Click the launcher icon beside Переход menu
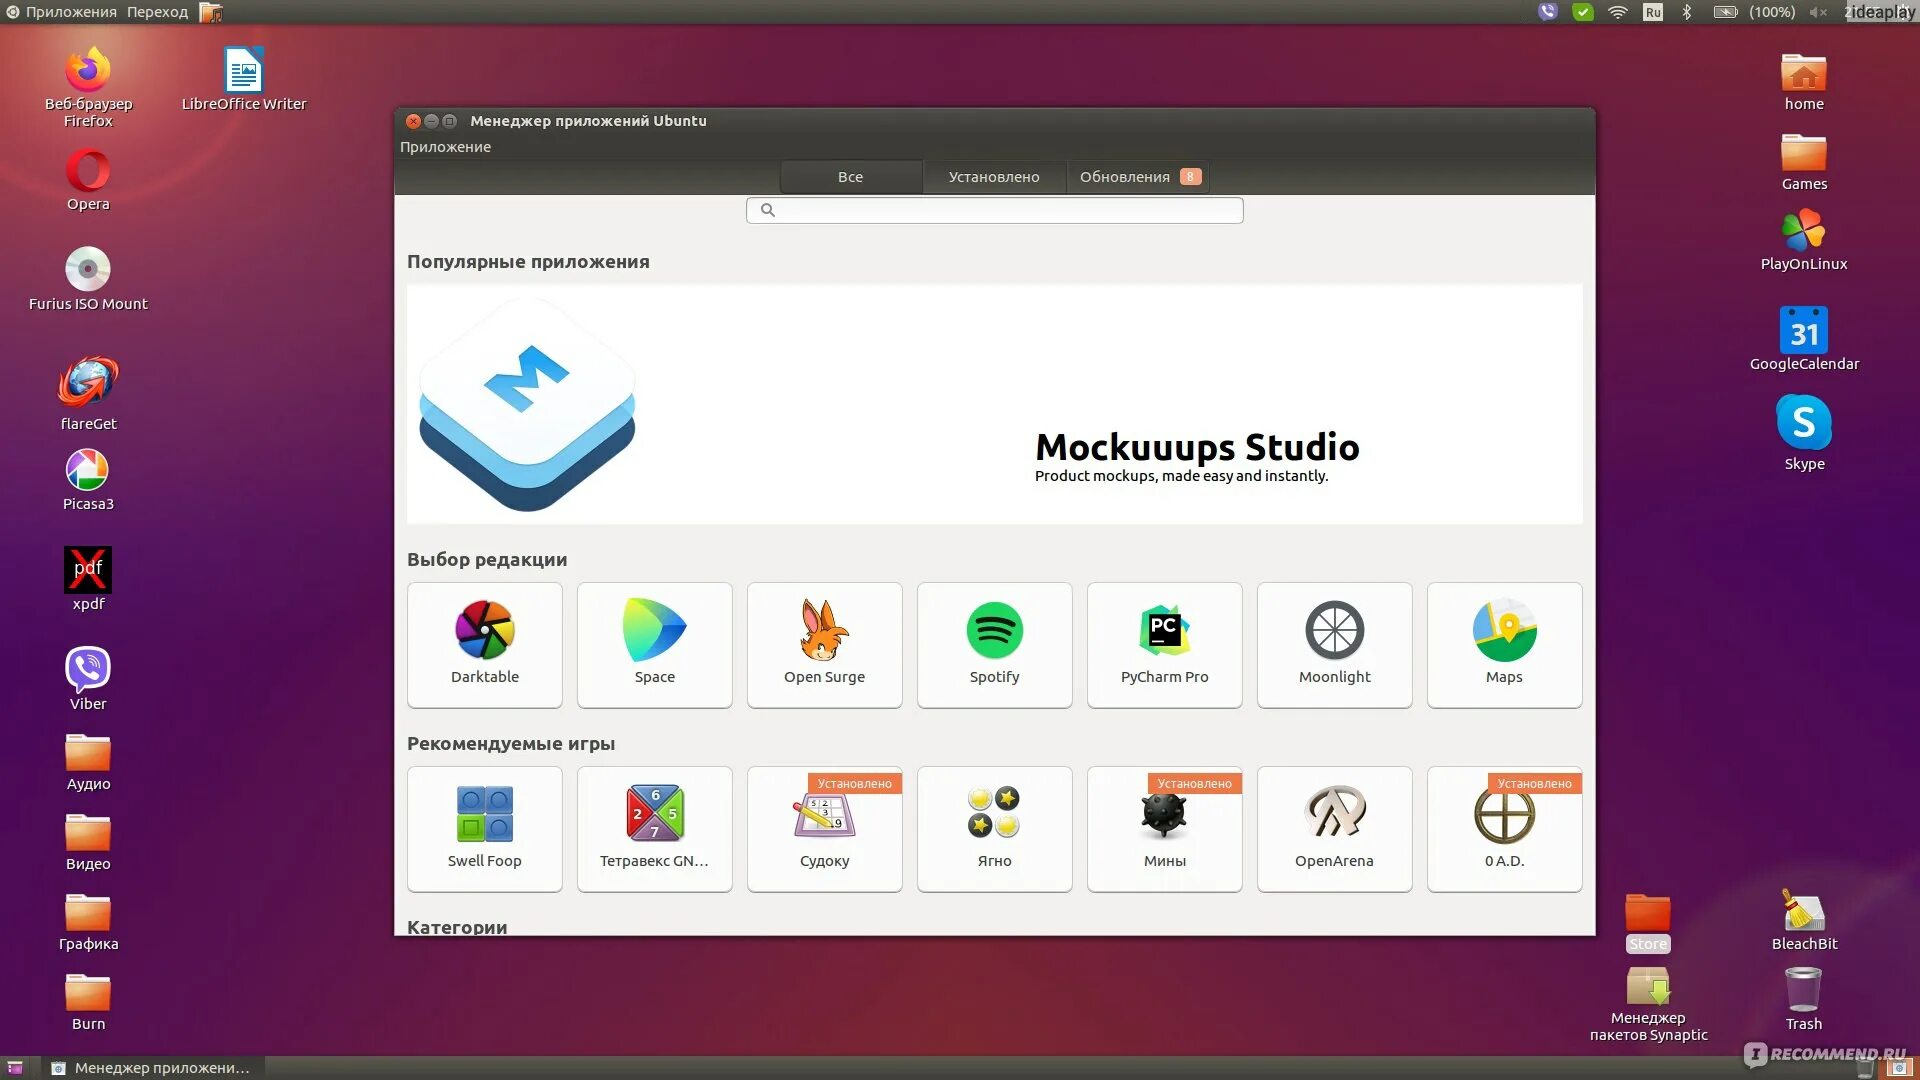The image size is (1920, 1080). (x=211, y=12)
